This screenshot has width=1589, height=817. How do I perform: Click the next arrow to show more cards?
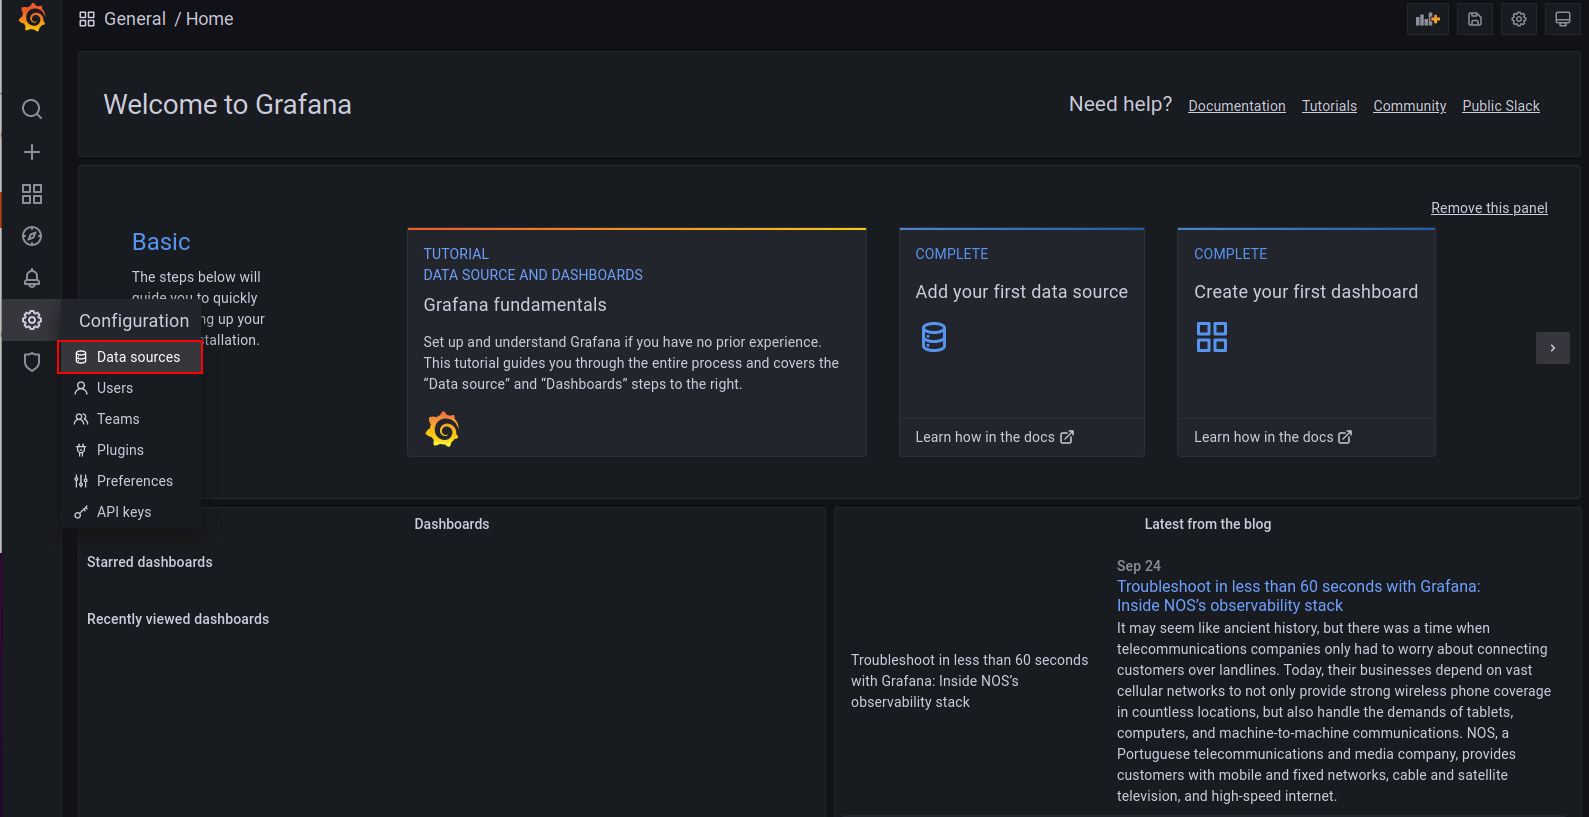click(x=1552, y=348)
